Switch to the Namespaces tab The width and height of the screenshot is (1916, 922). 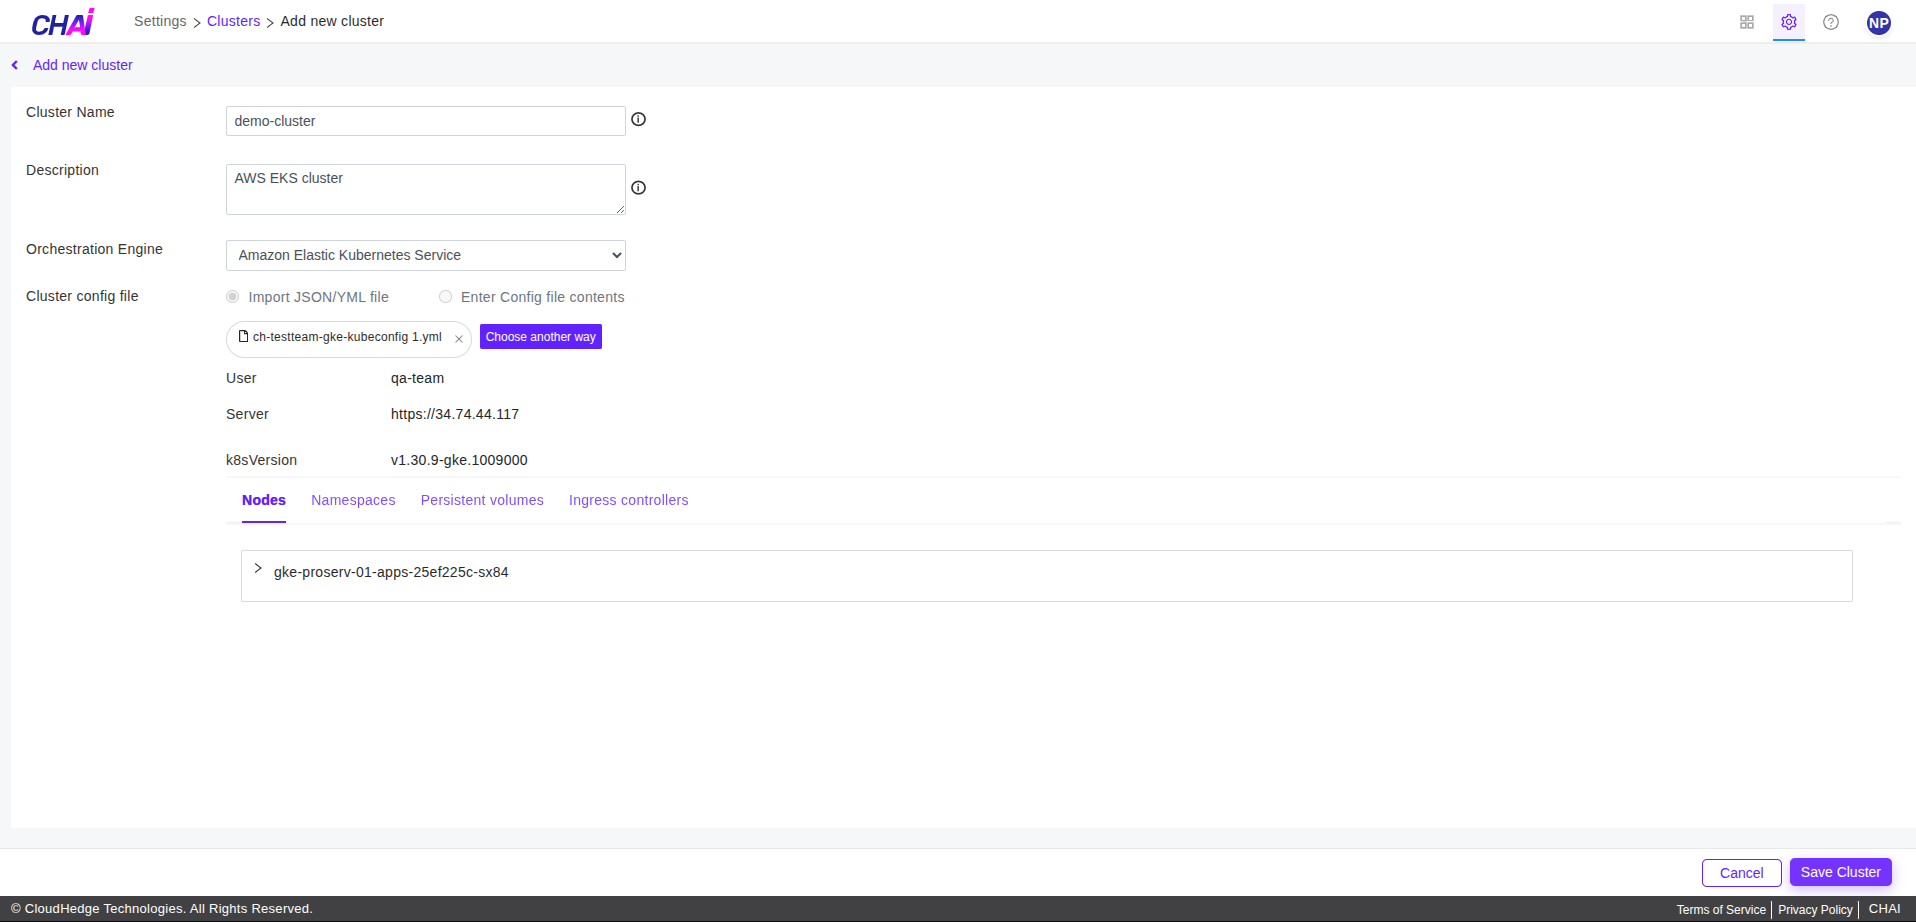click(x=353, y=500)
